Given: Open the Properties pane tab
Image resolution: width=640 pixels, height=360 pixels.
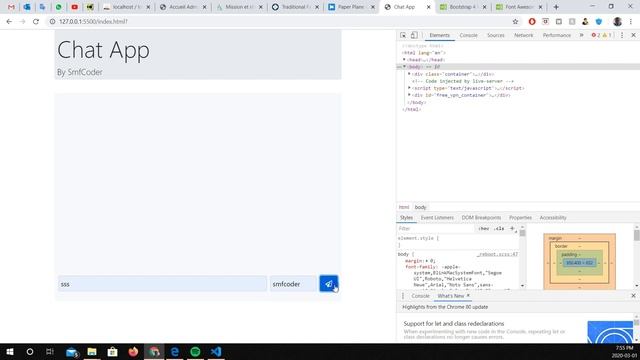Looking at the screenshot, I should 520,218.
